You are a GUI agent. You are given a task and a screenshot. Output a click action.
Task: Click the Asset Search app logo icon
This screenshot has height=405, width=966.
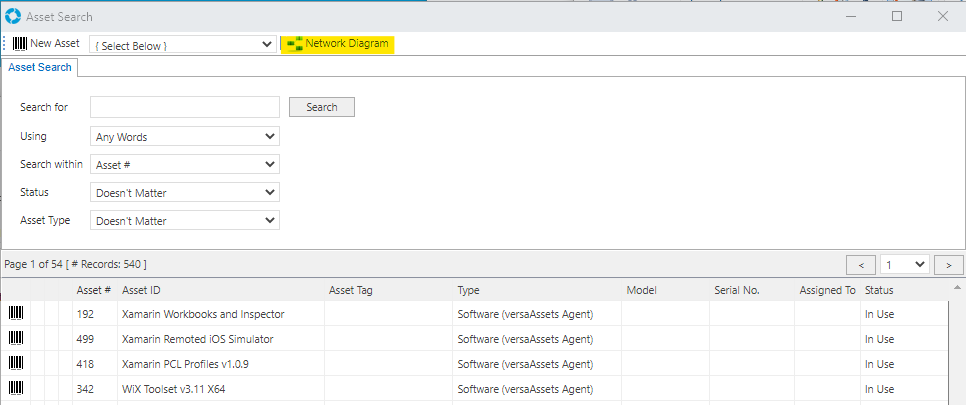[14, 16]
